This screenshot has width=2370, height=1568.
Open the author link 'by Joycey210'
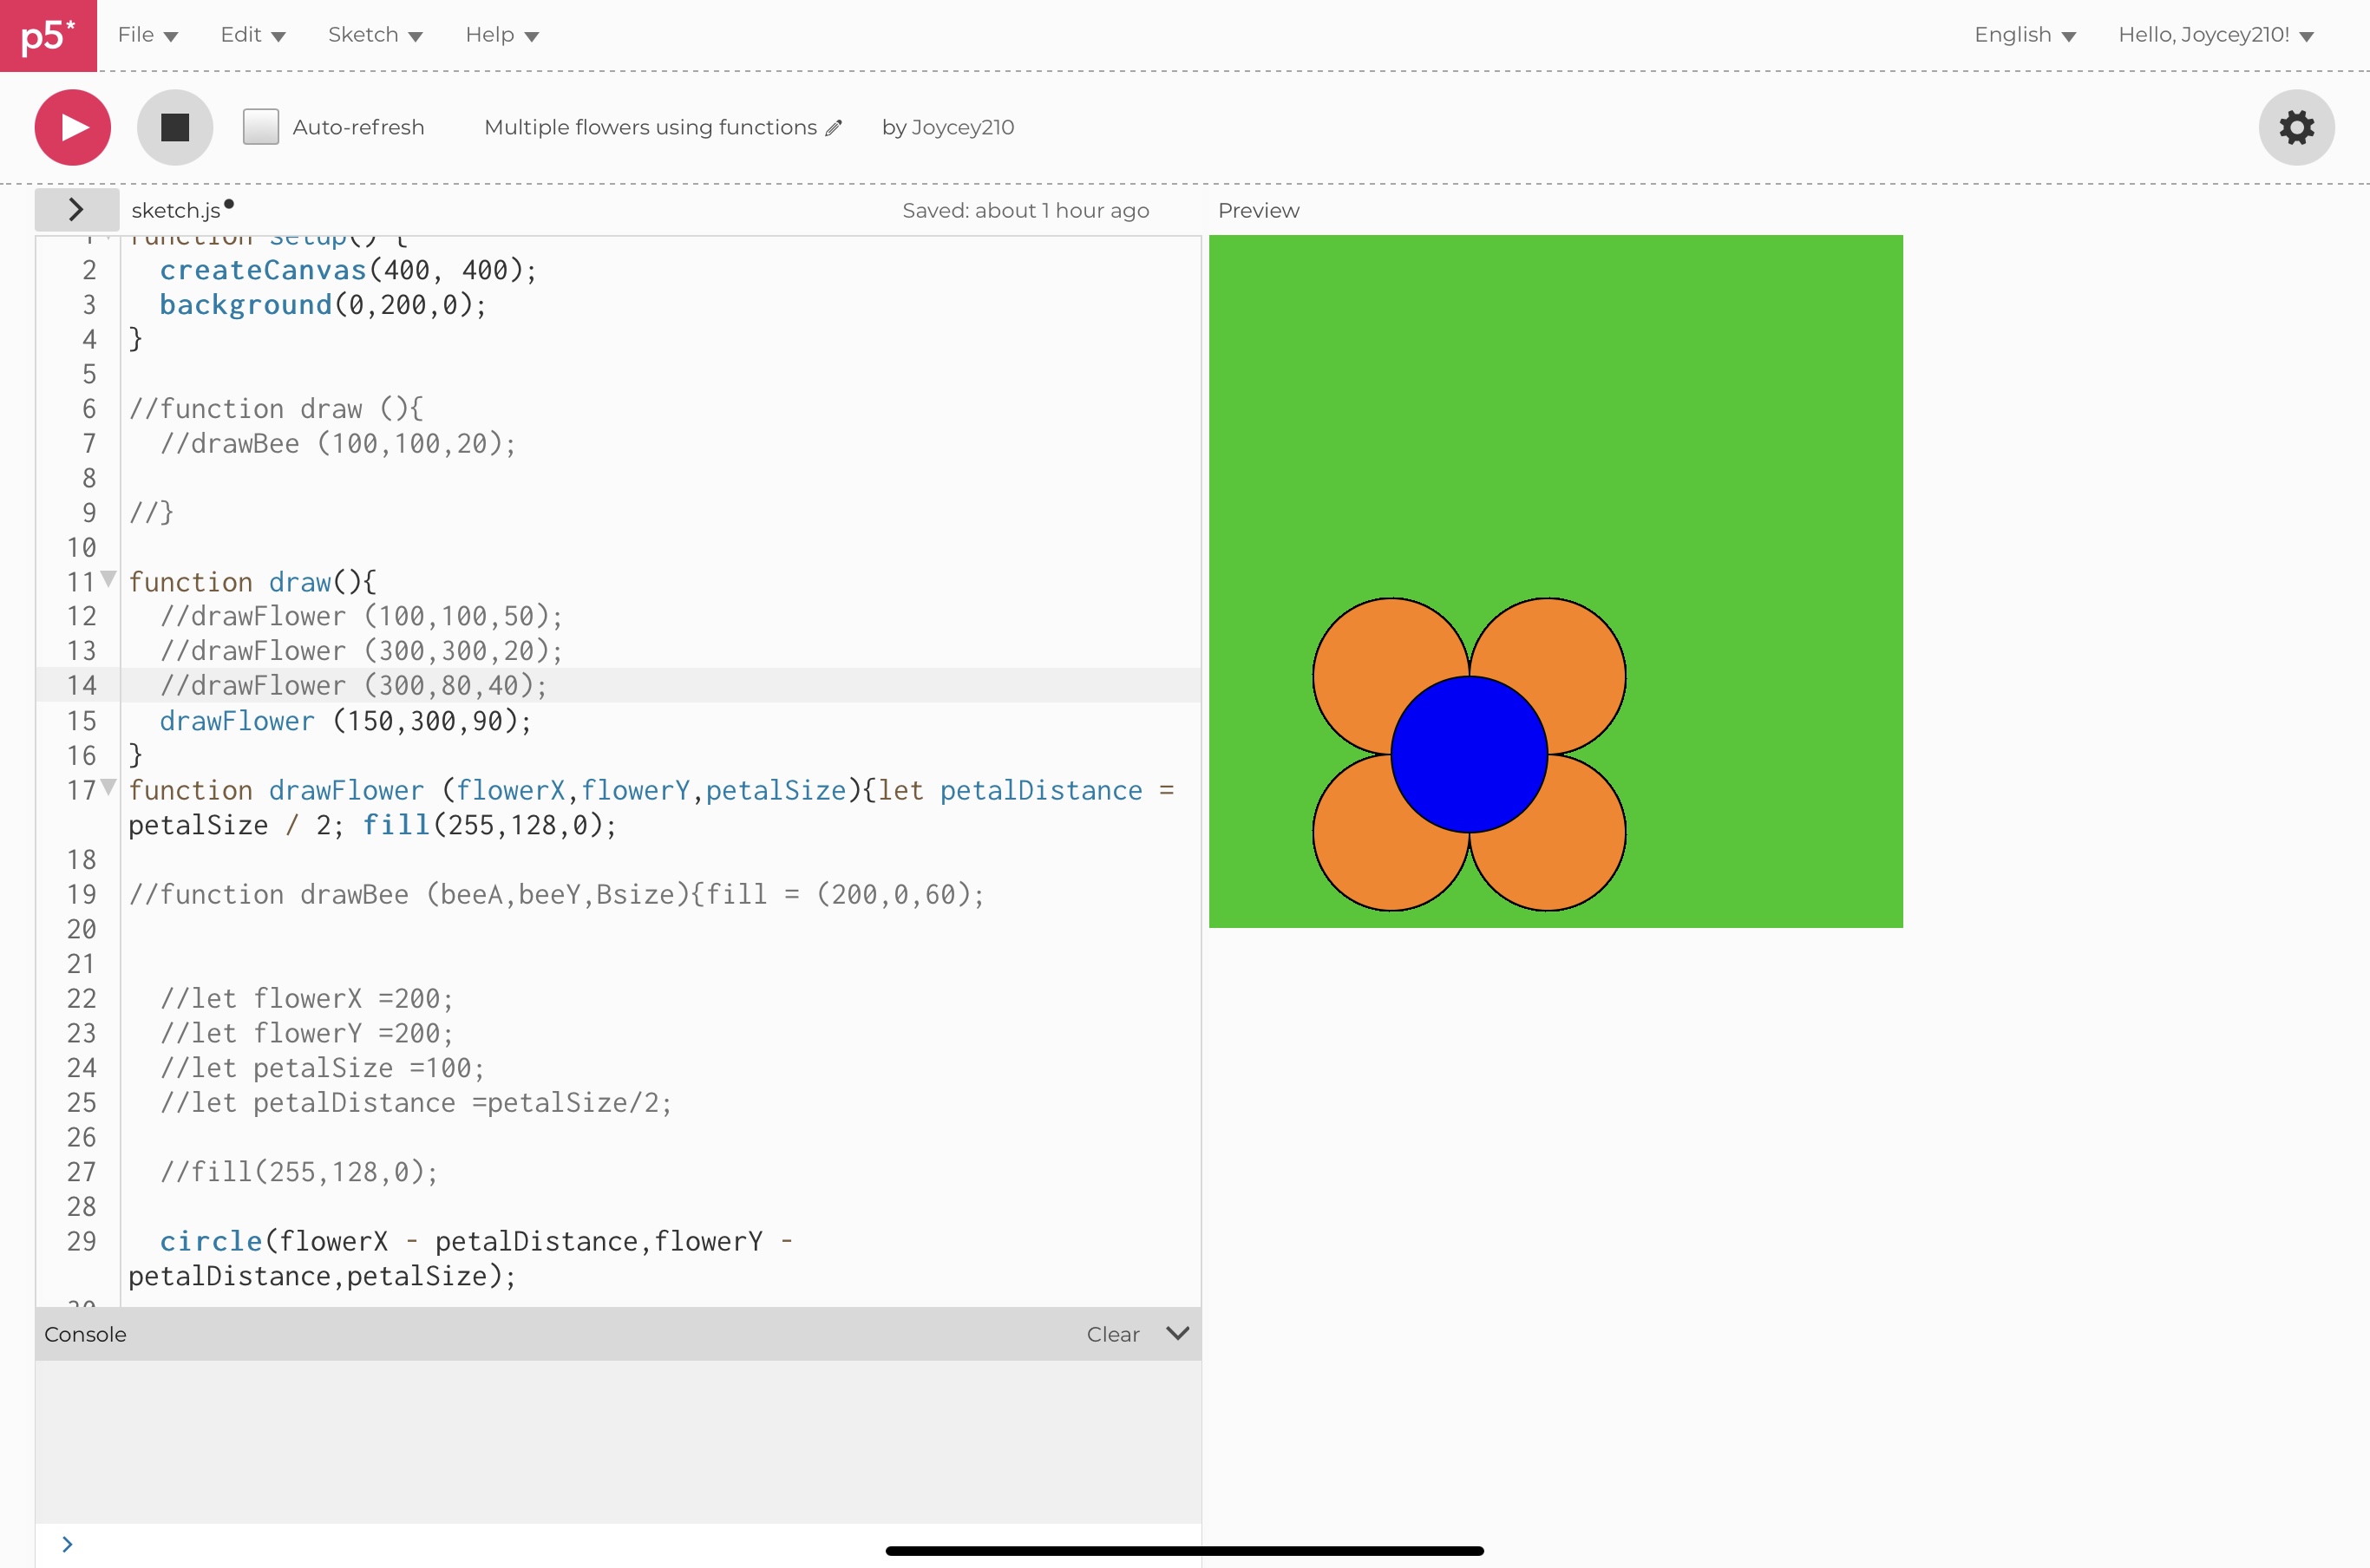(947, 127)
